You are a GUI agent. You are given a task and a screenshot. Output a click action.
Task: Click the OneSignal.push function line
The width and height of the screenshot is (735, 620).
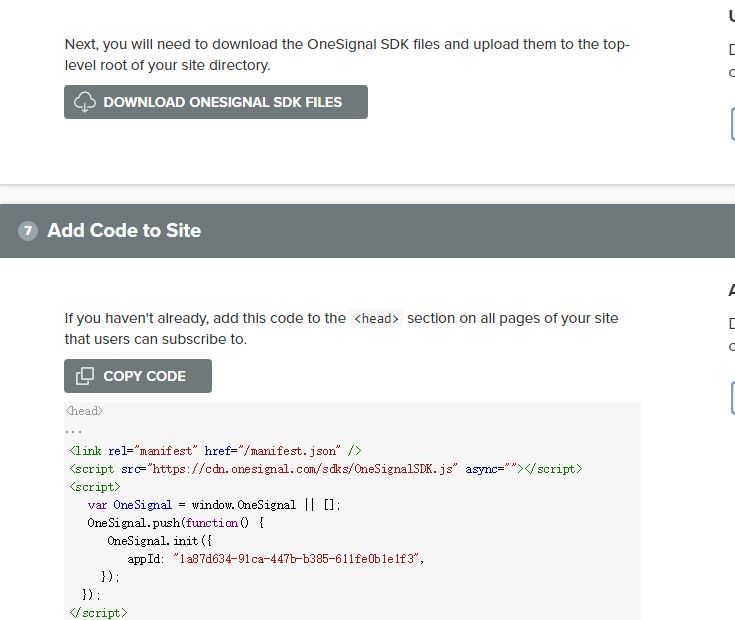[x=175, y=523]
